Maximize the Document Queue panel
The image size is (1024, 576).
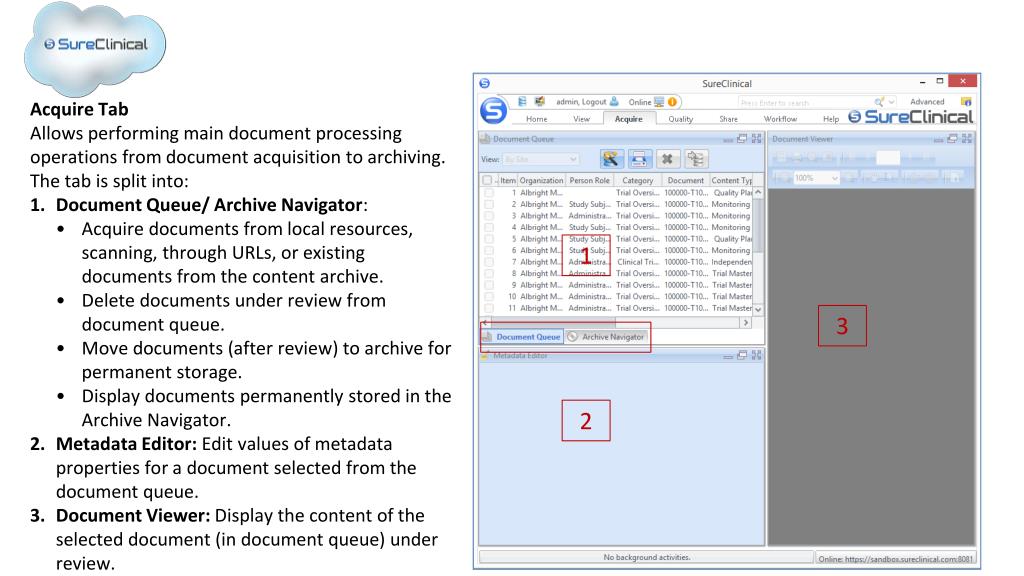[x=756, y=138]
